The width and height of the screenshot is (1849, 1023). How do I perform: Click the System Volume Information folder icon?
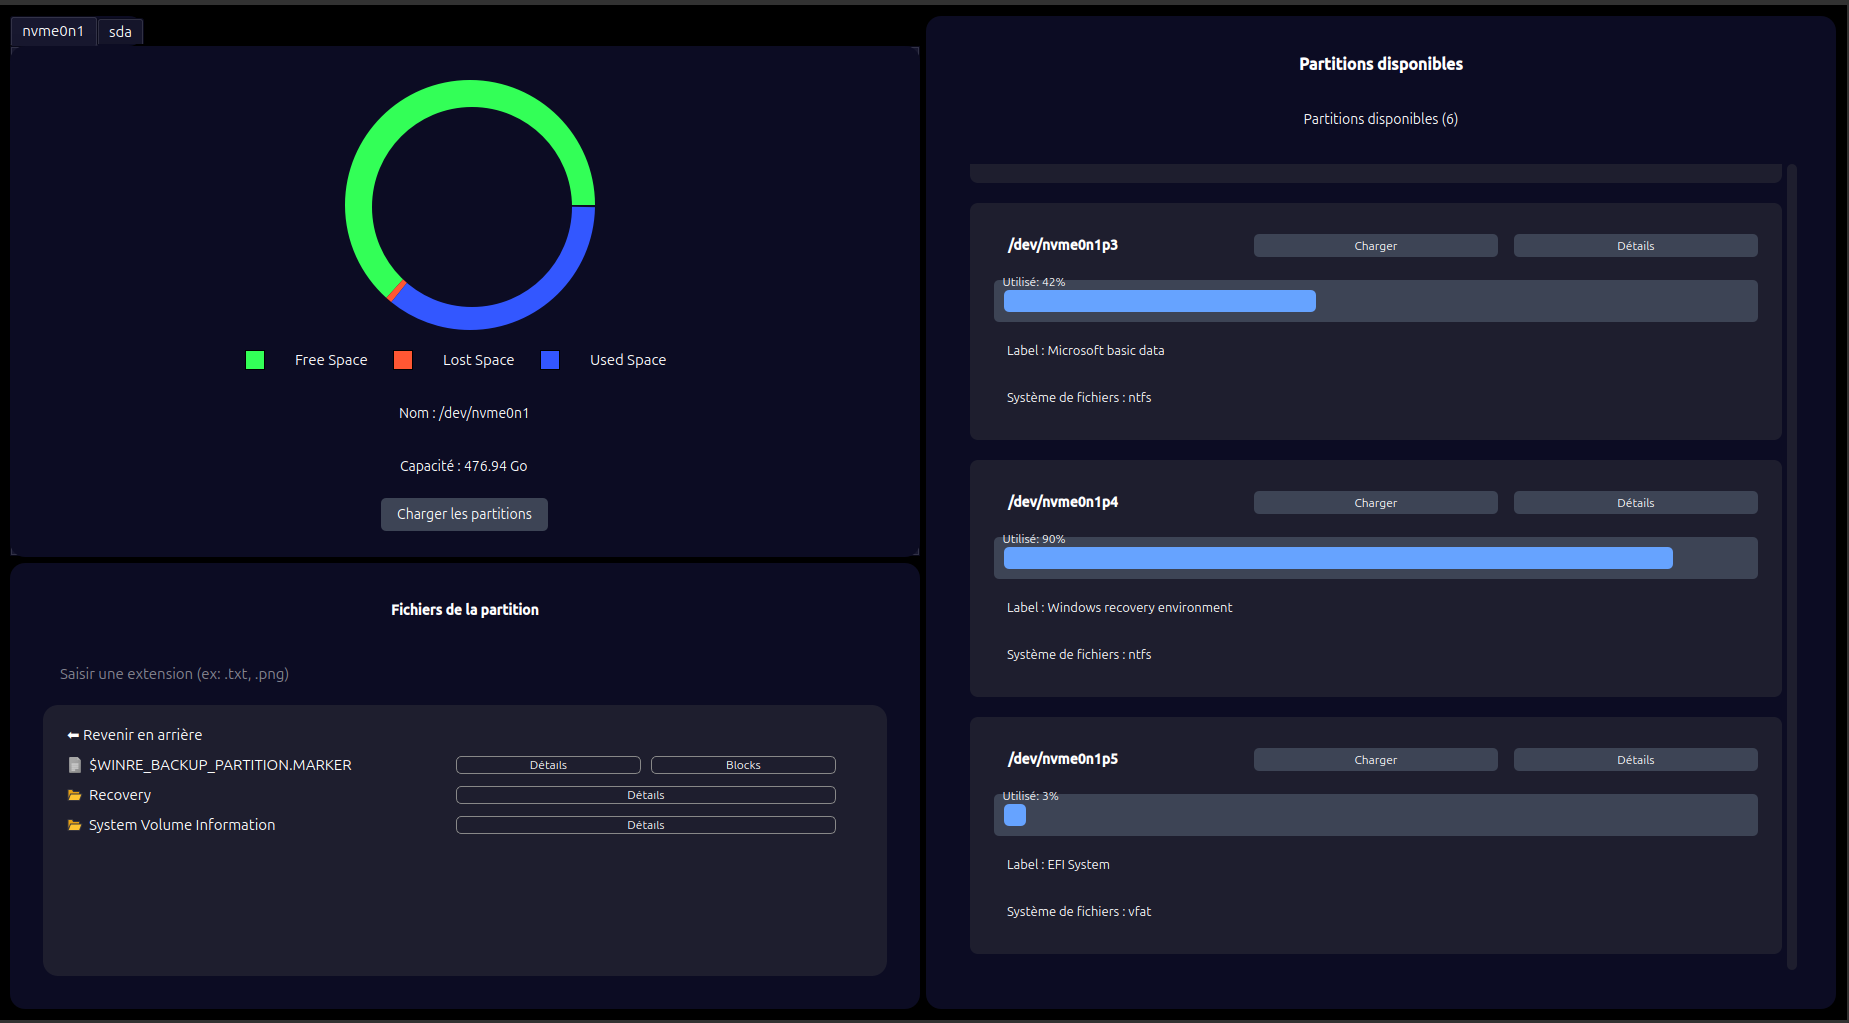[x=74, y=825]
